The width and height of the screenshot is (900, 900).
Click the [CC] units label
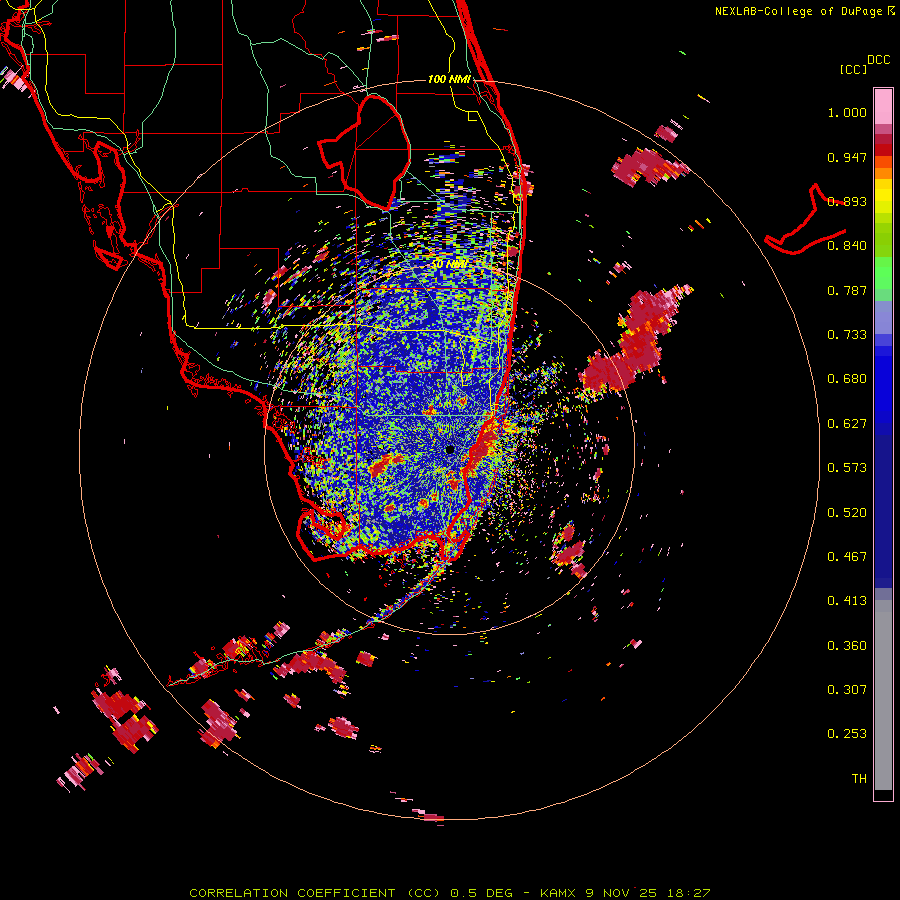tap(854, 69)
